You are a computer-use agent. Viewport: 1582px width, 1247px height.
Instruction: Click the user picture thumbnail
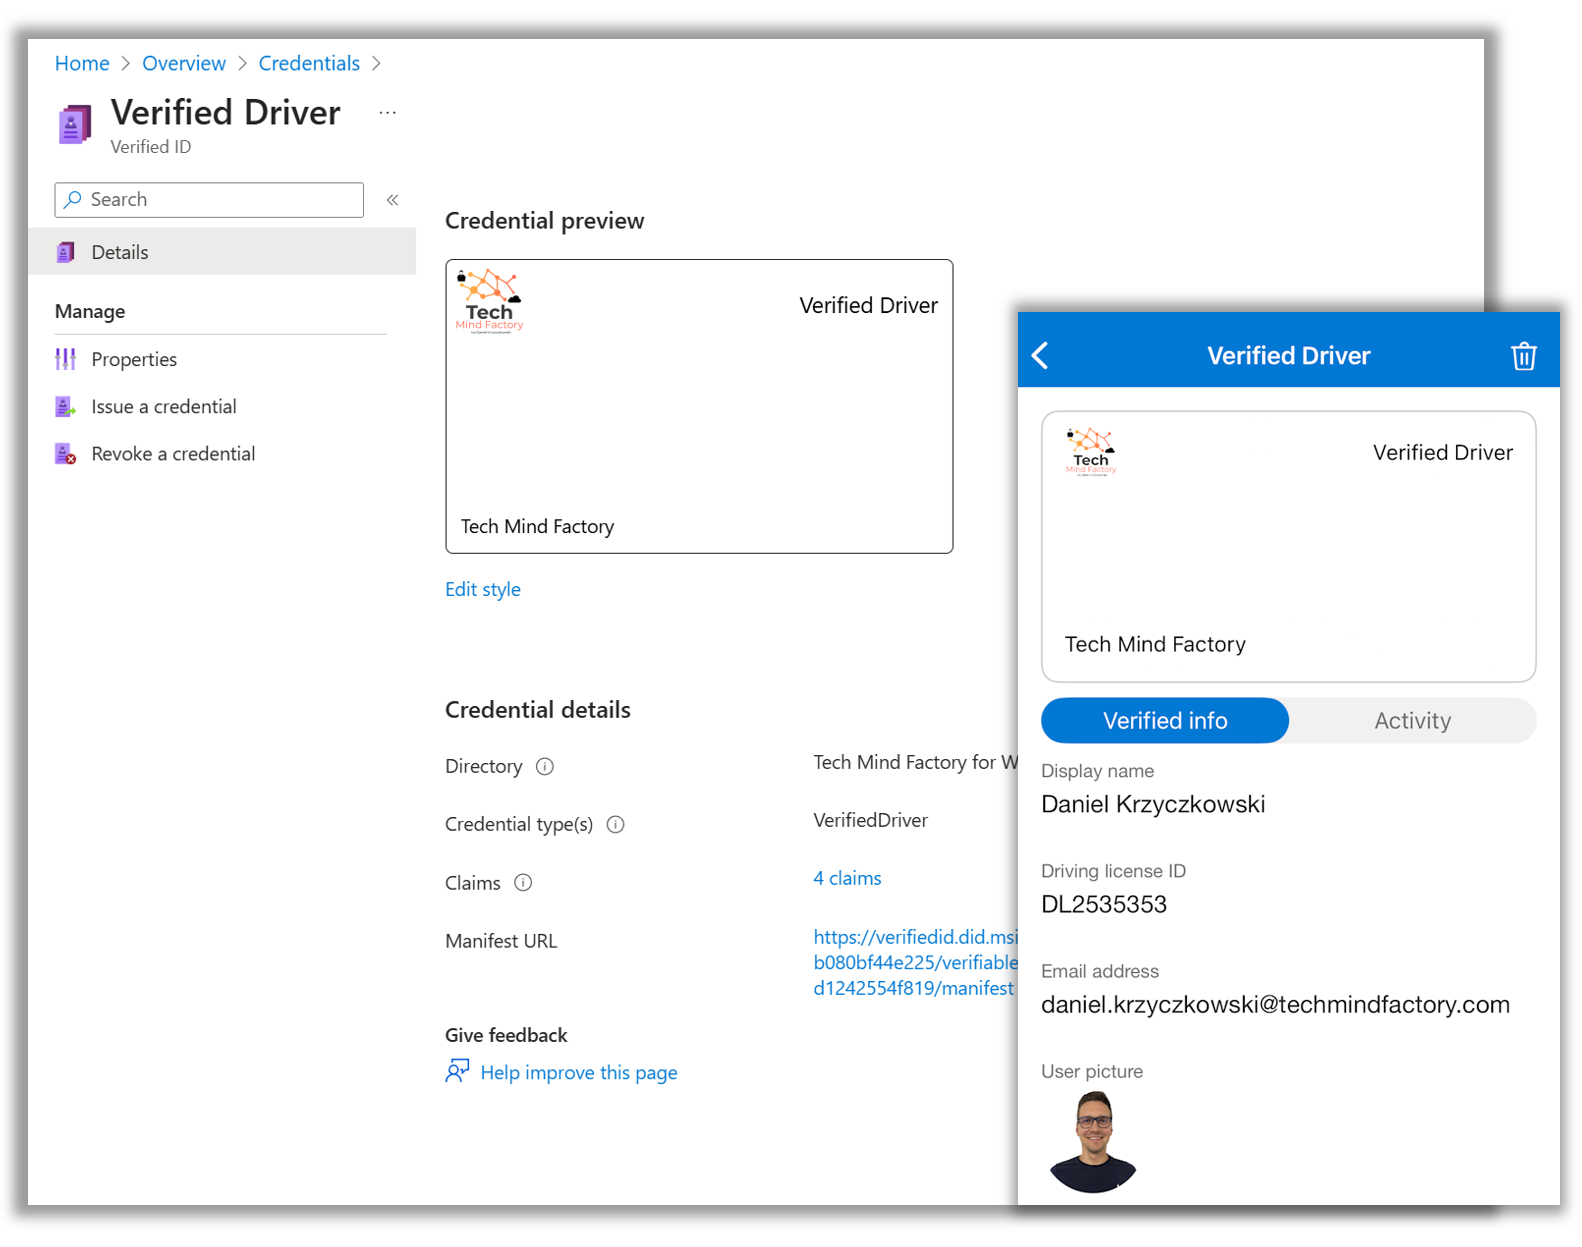point(1093,1142)
